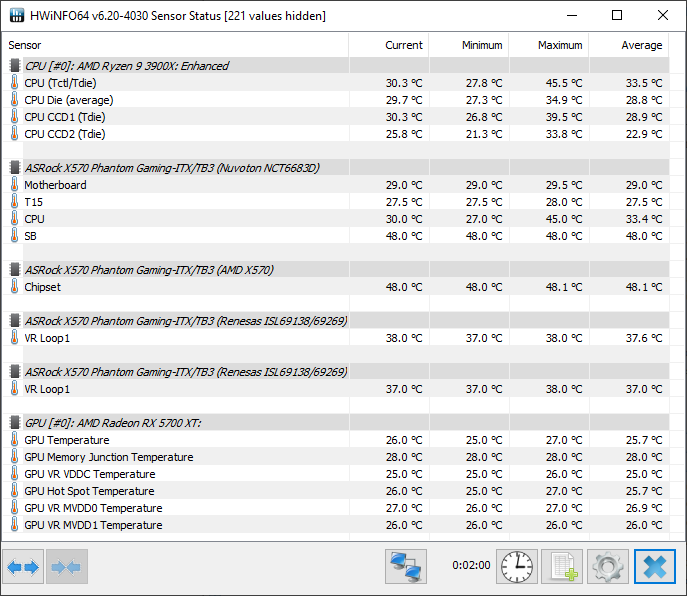Click the 0:02:00 elapsed time readout
The image size is (687, 596).
(x=471, y=565)
